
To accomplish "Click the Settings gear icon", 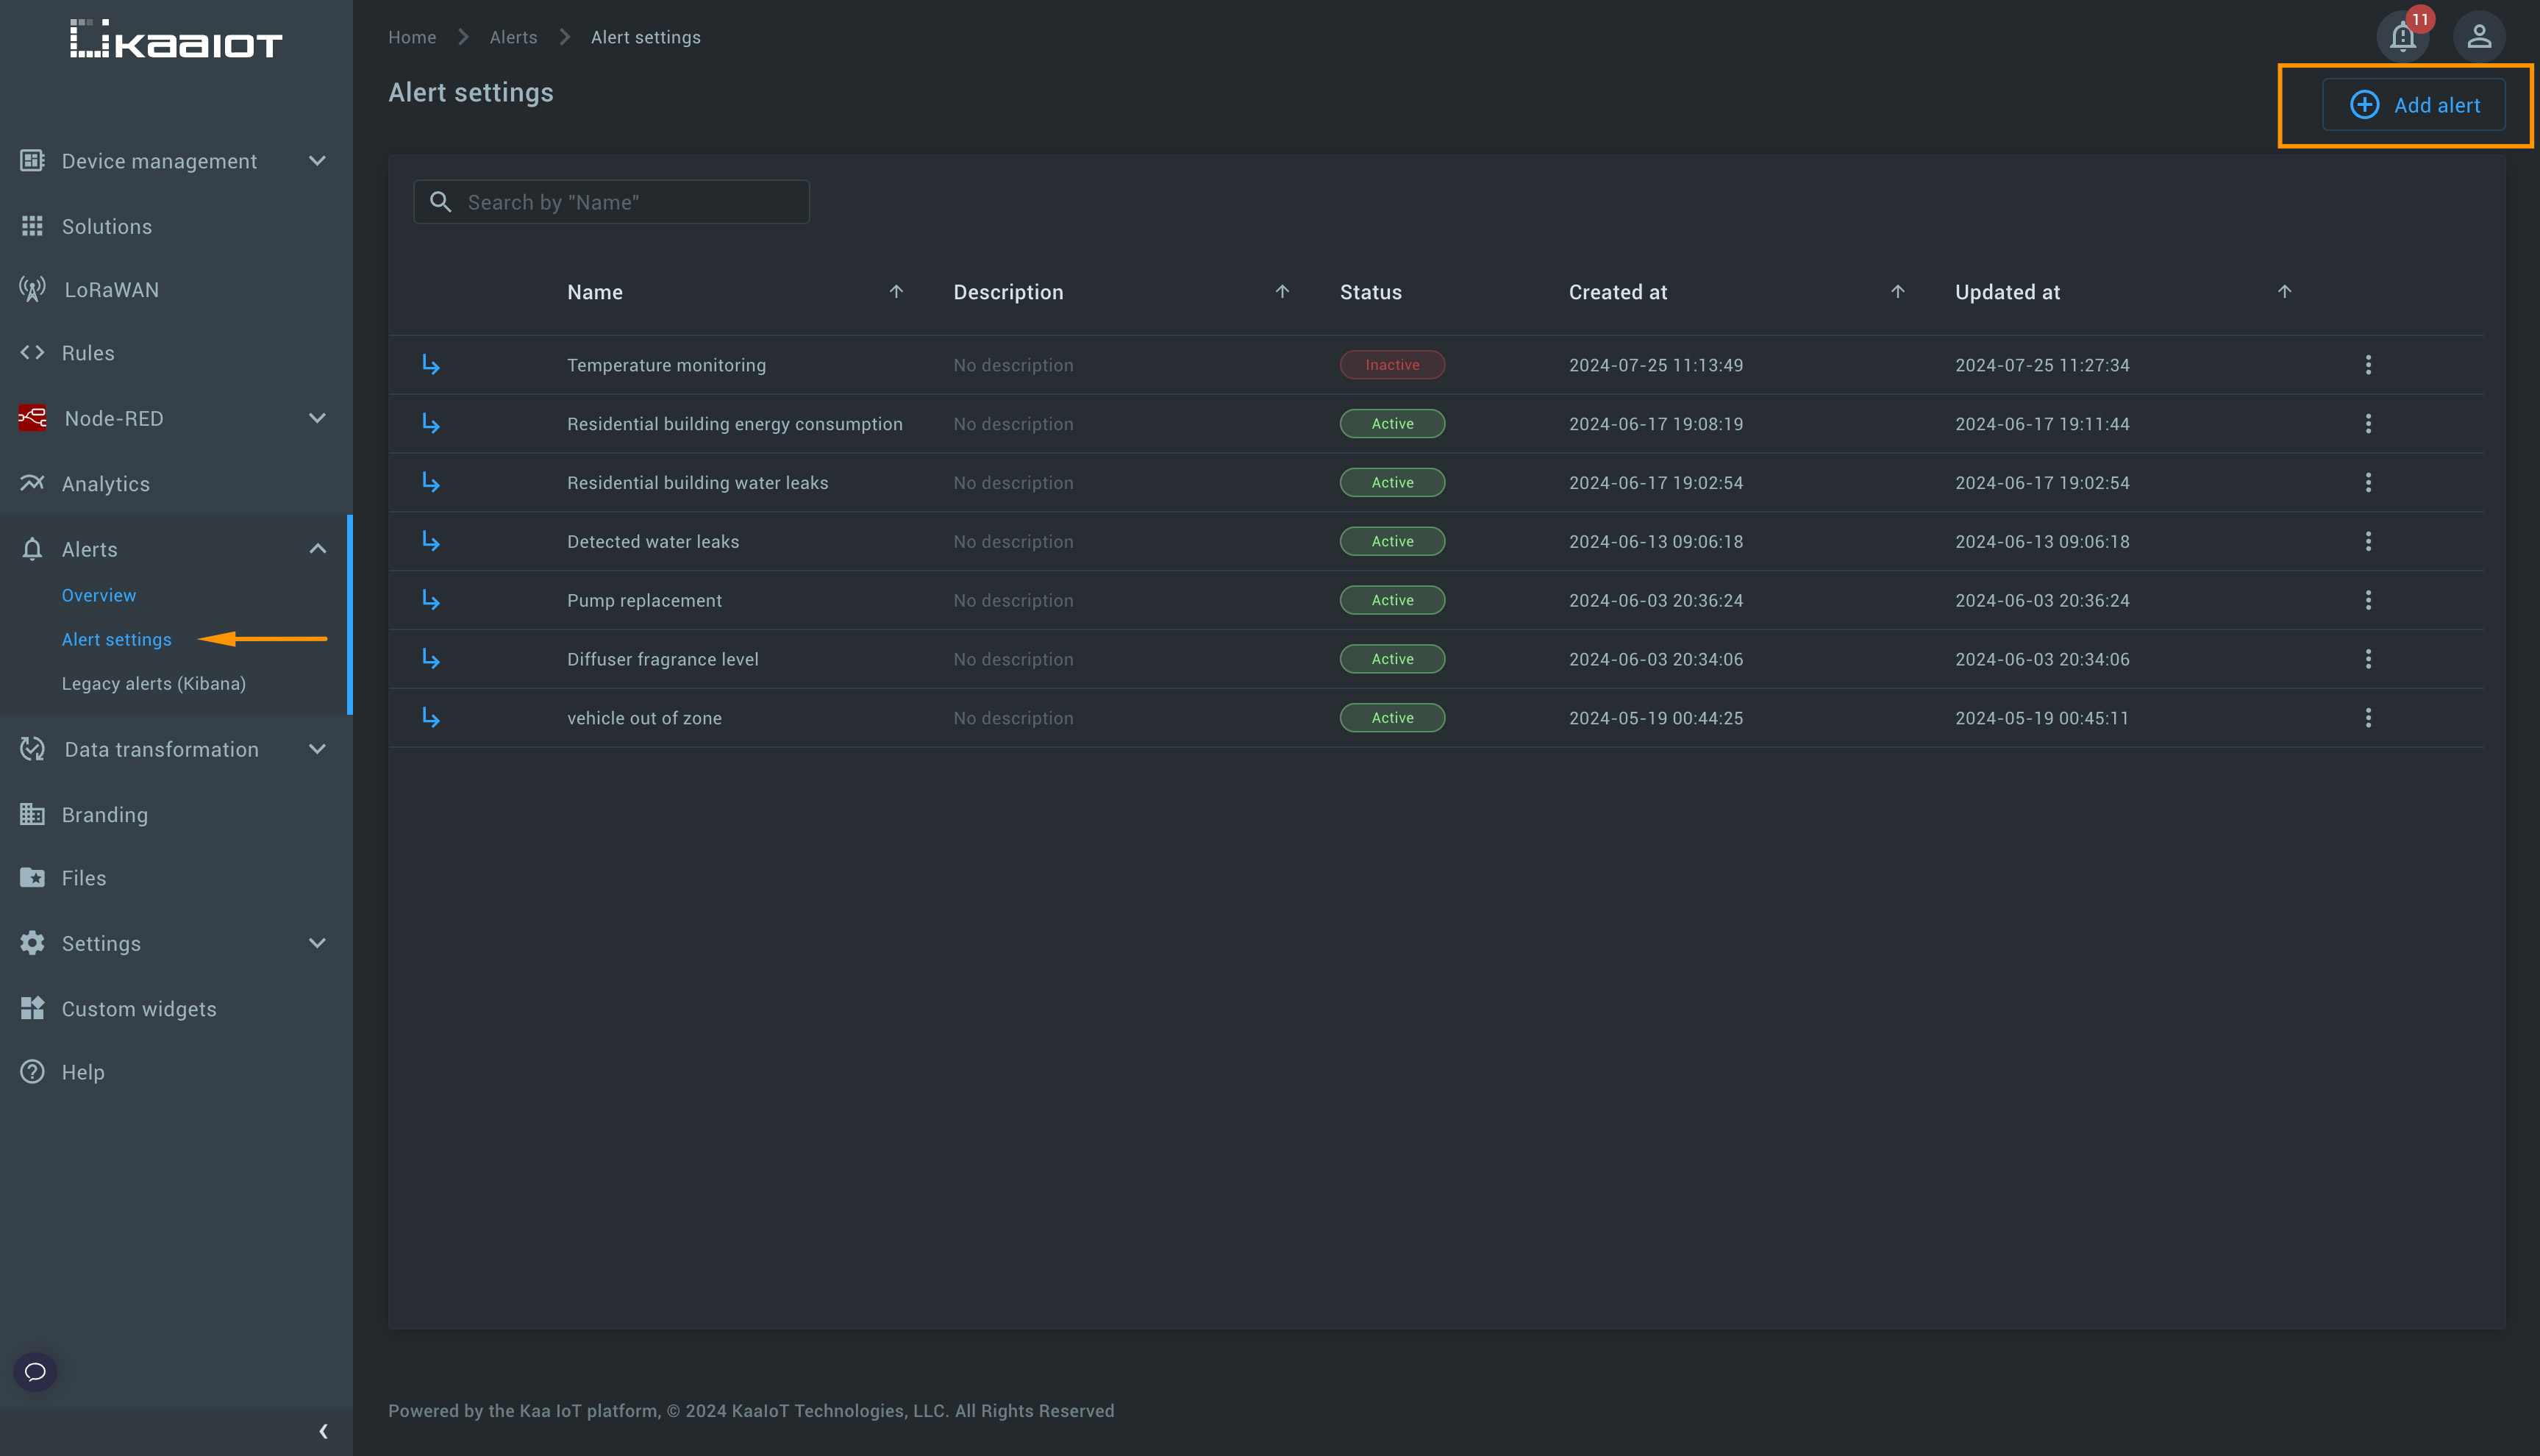I will 32,943.
